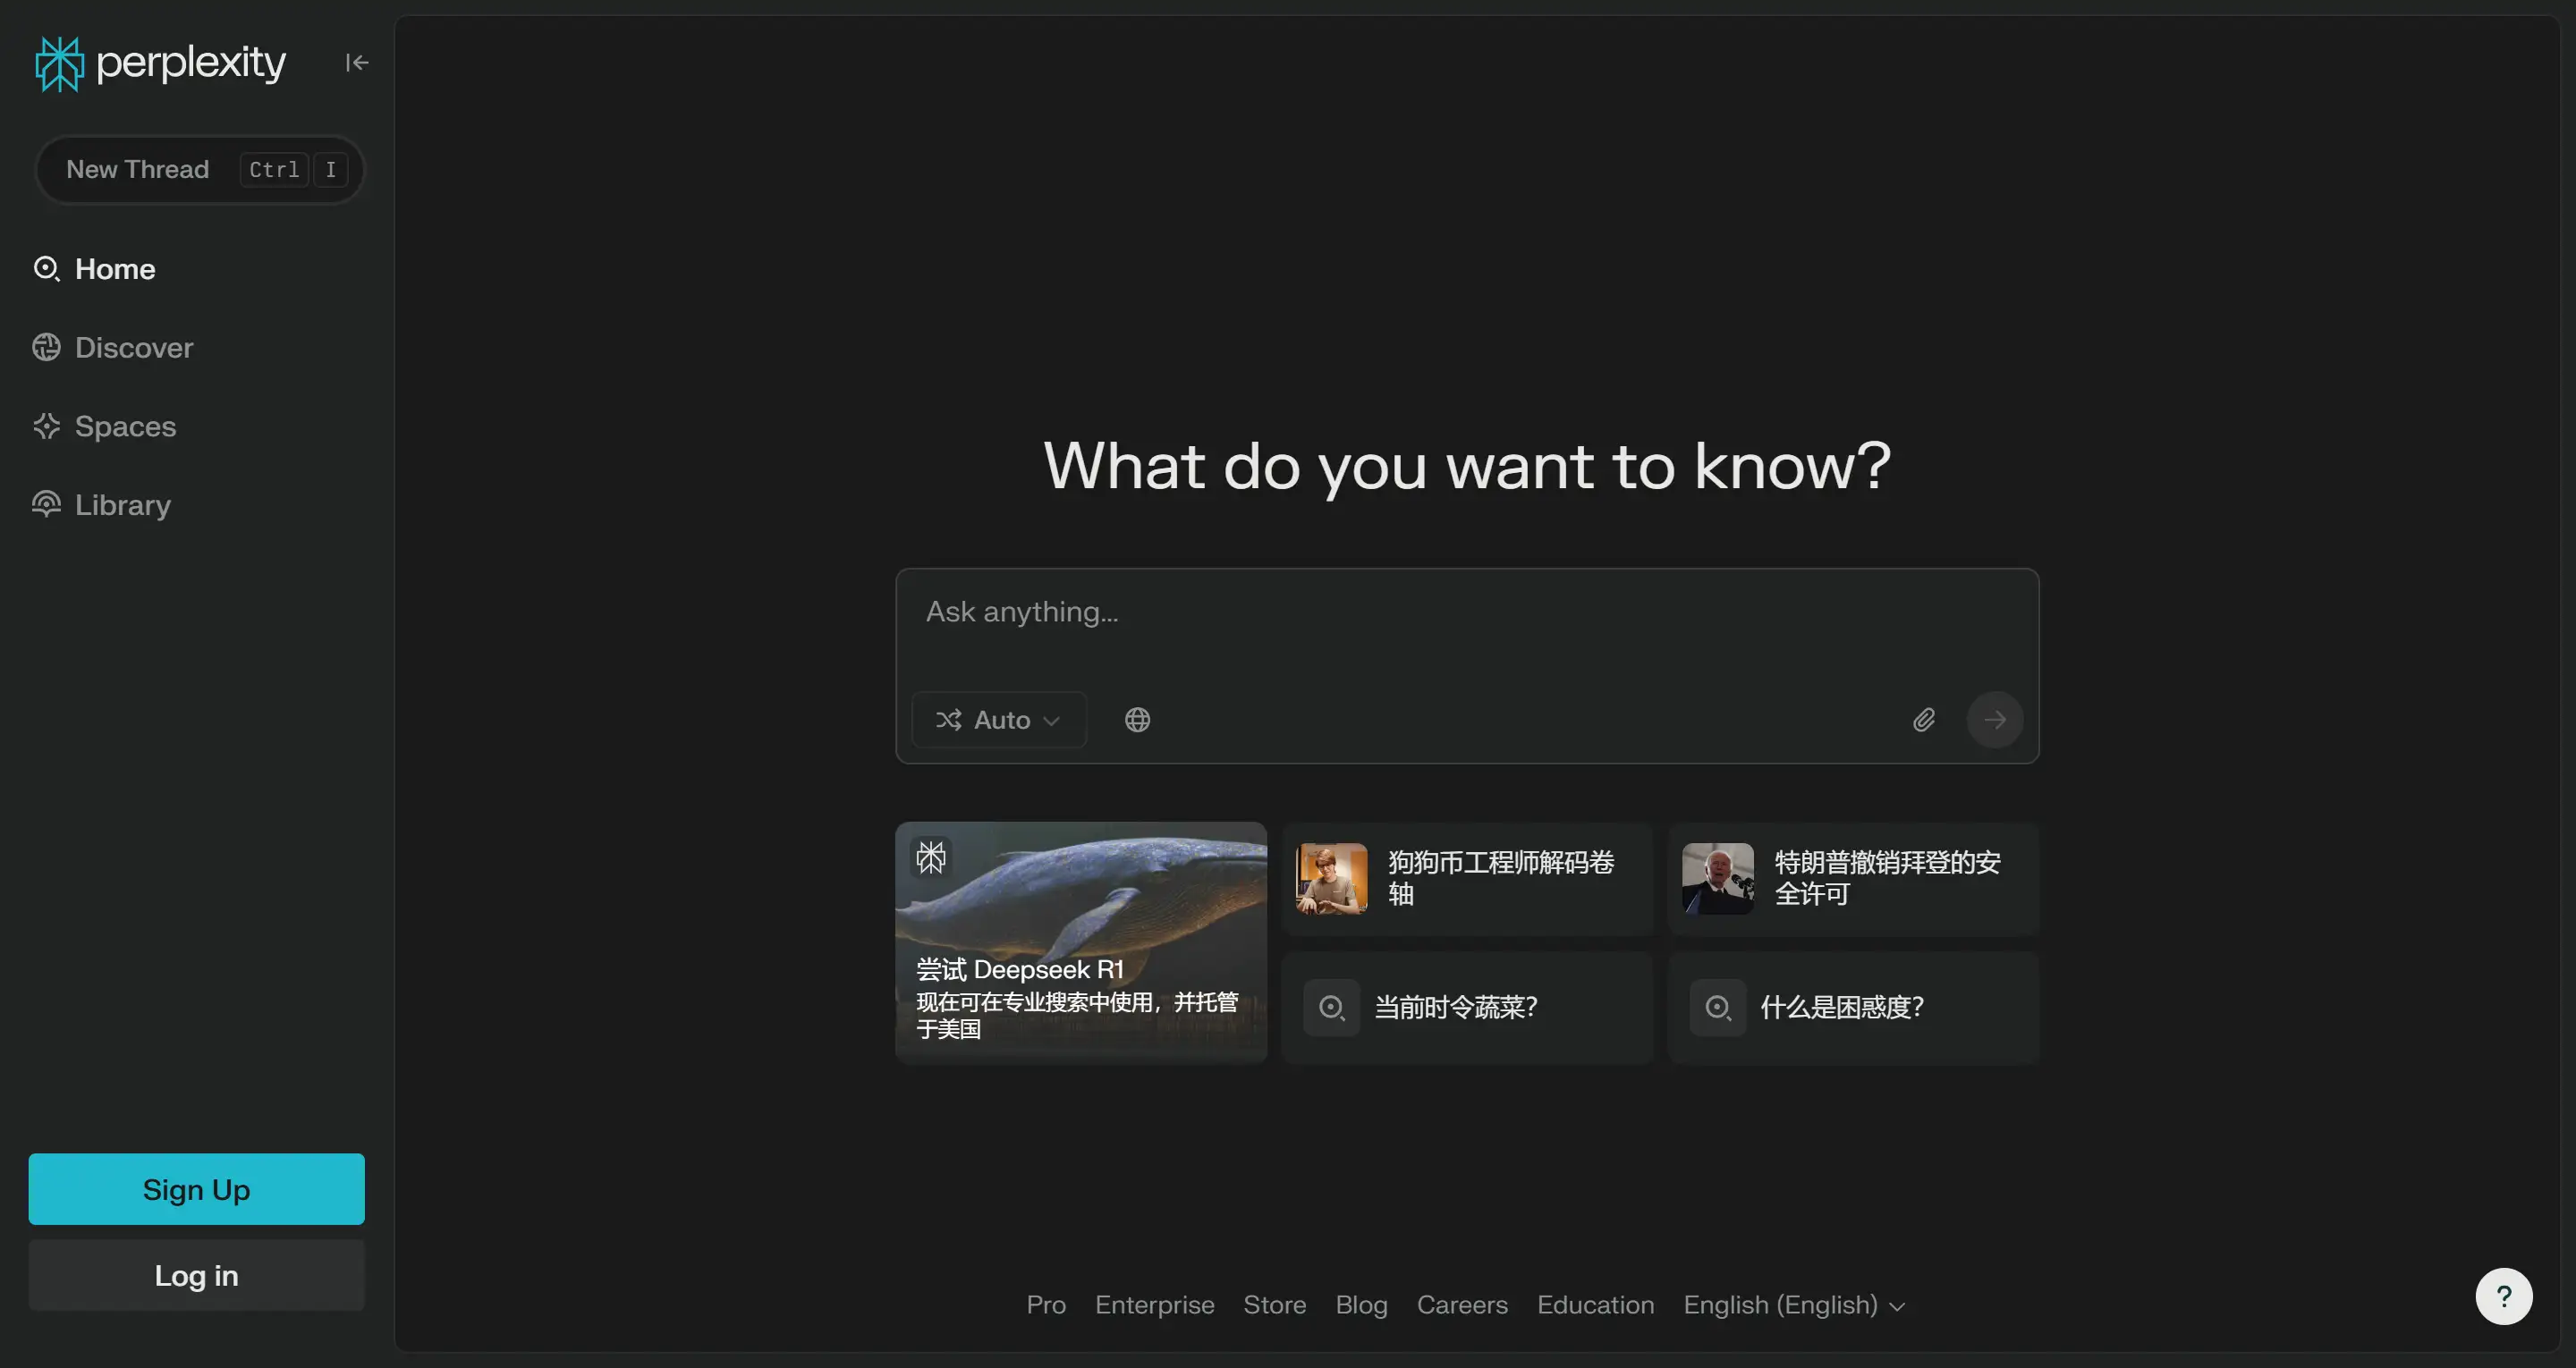Click search icon beside 当前时令蔬菜?
This screenshot has width=2576, height=1368.
click(x=1331, y=1007)
